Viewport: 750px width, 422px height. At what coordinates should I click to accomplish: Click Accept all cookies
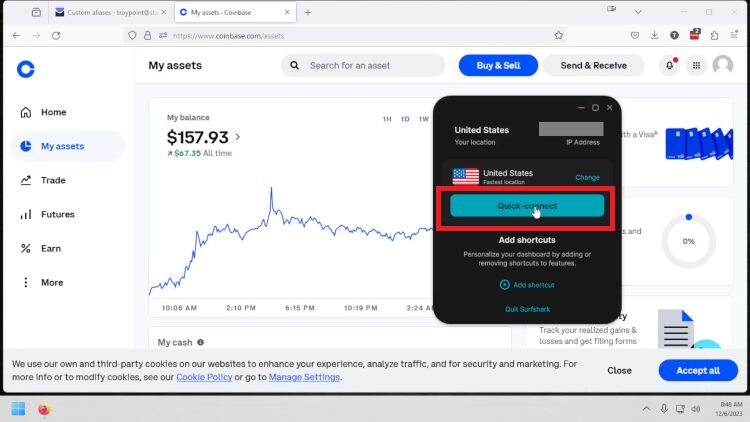tap(698, 370)
